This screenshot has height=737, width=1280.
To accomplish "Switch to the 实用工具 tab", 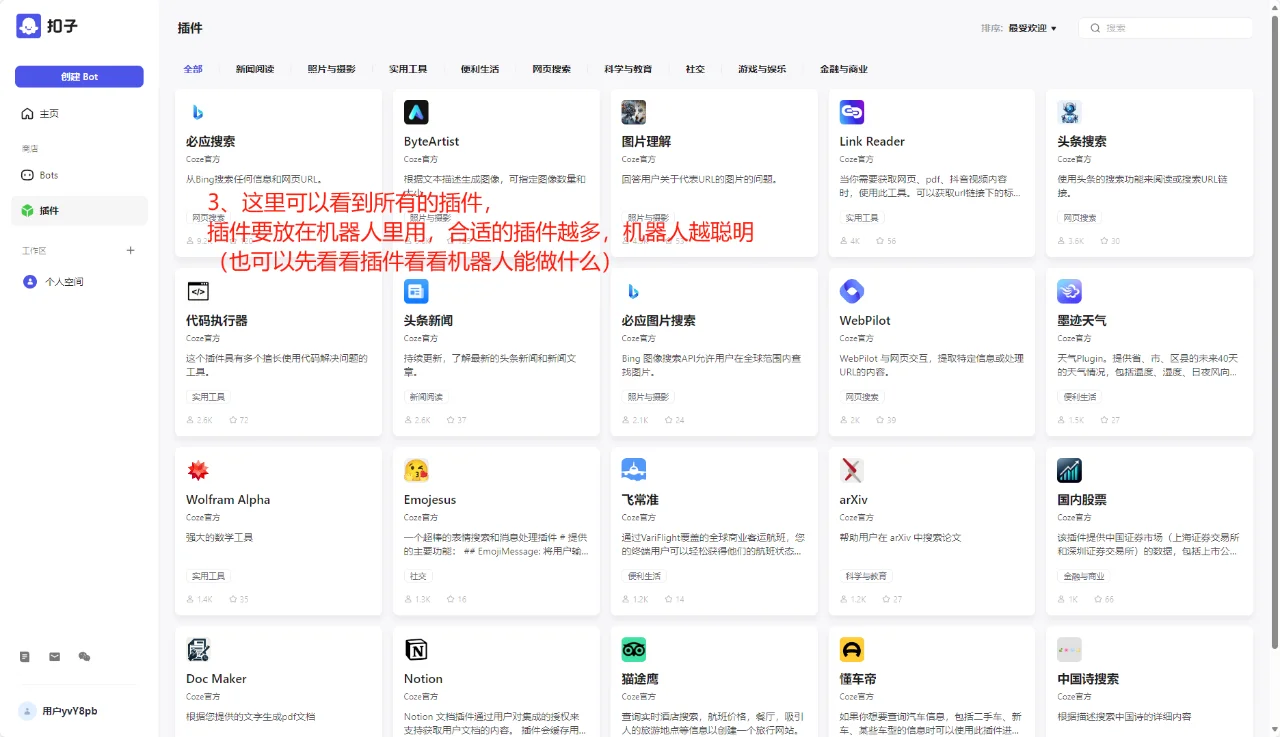I will [x=408, y=69].
